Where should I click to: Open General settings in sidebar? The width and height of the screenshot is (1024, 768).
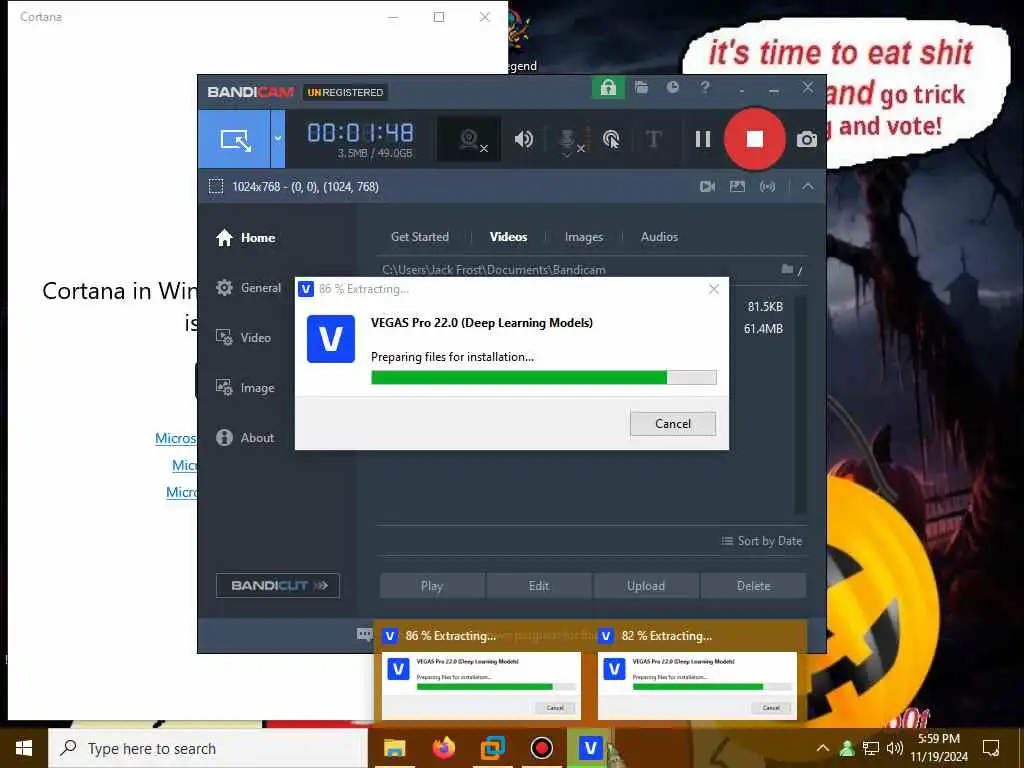coord(248,288)
